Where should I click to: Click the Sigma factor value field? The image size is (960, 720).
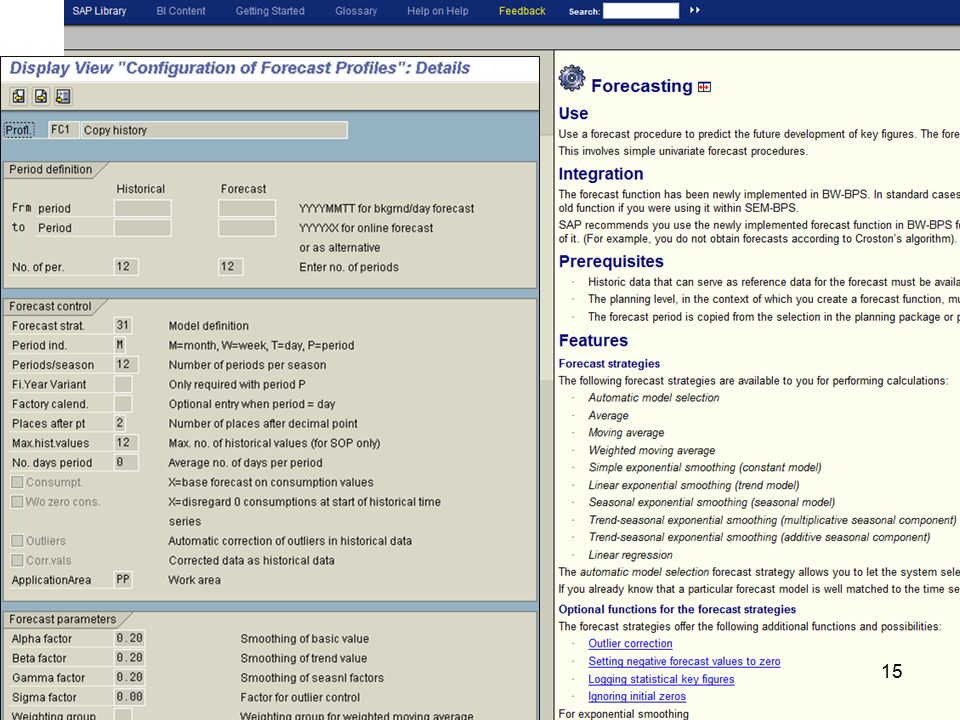pyautogui.click(x=129, y=697)
